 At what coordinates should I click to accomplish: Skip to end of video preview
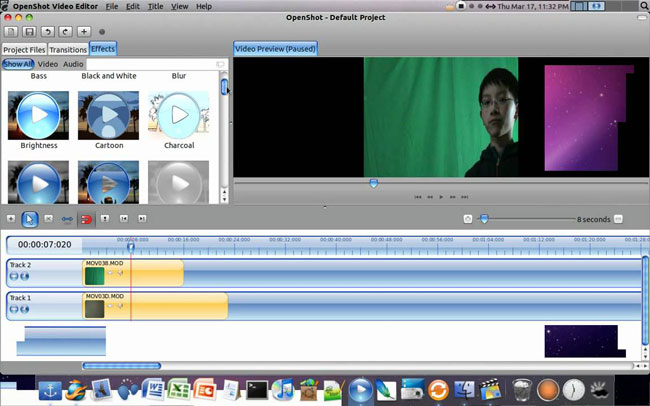coord(465,197)
